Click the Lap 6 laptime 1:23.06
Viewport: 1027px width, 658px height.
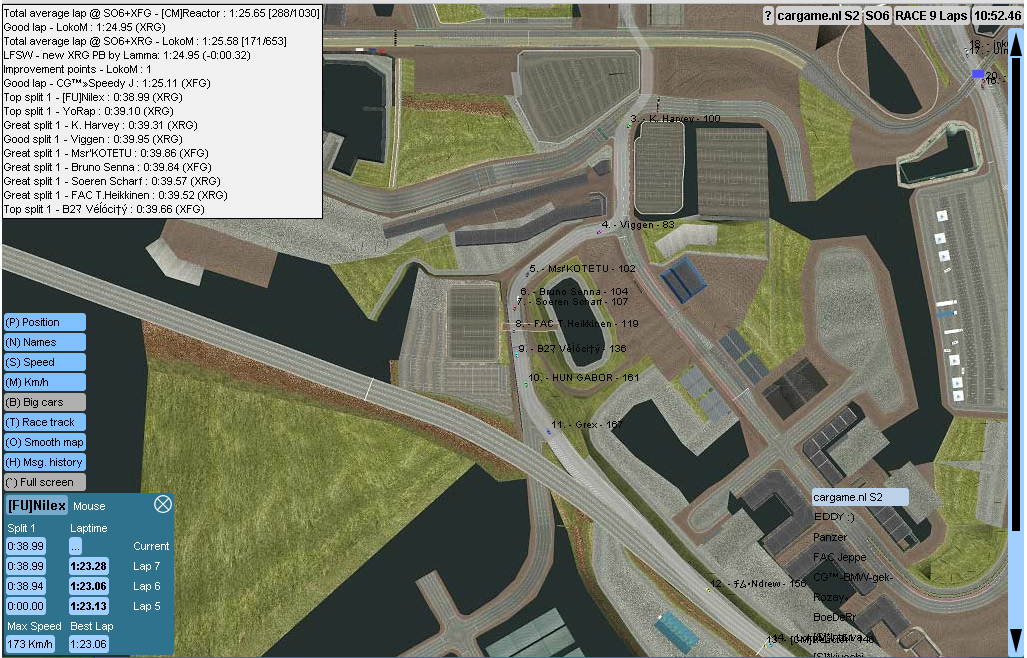[x=89, y=586]
